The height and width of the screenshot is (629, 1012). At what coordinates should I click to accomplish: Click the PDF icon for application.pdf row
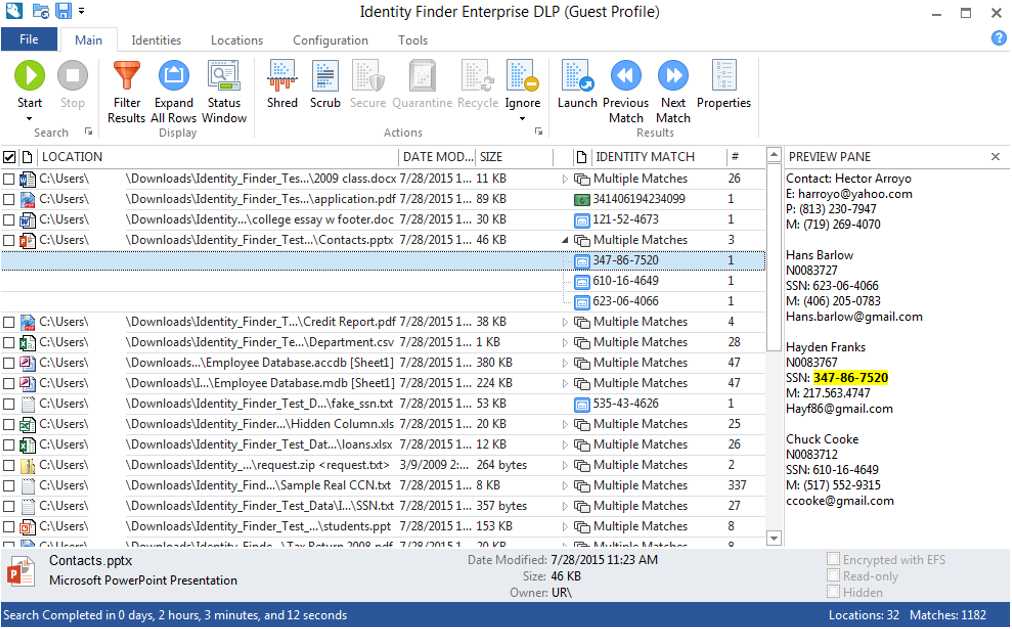27,199
